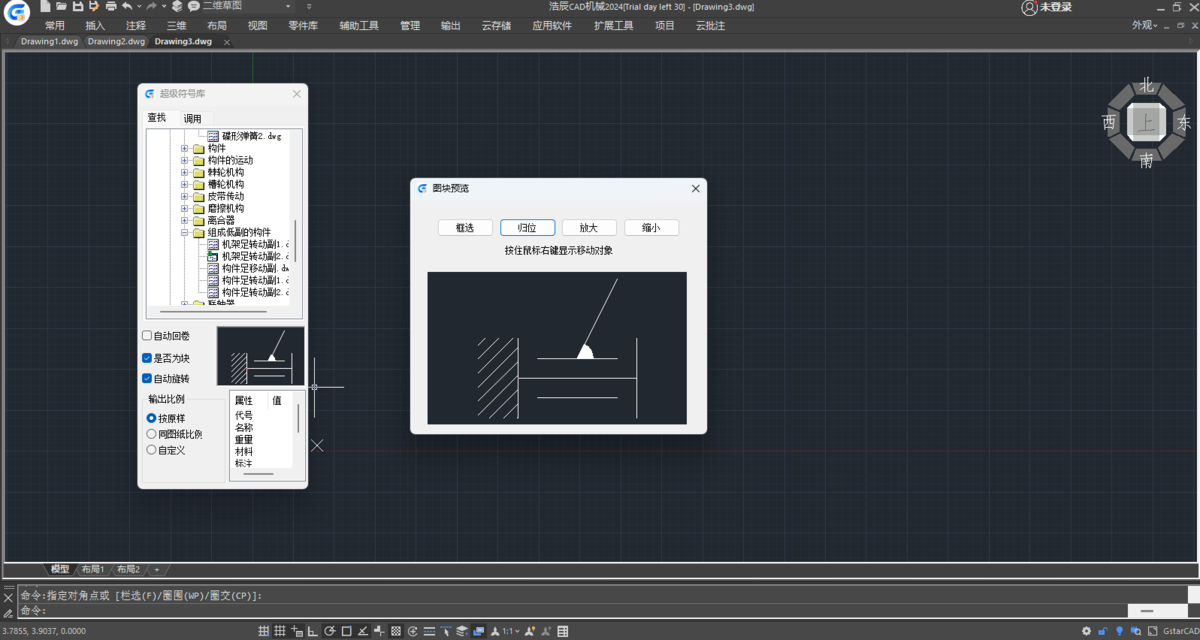Screen dimensions: 1200x640
Task: Switch to the Drawing1.dwg tab
Action: 49,42
